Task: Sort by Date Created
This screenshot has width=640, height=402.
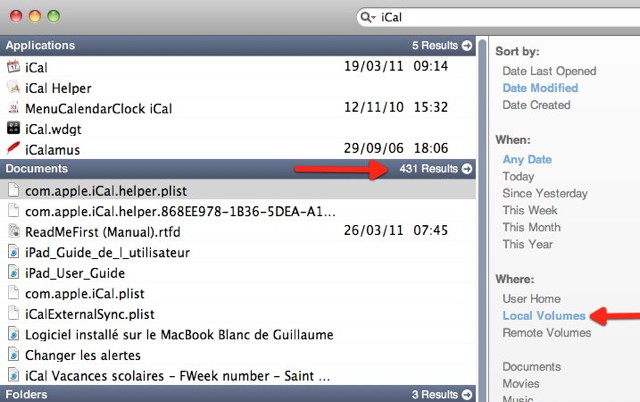Action: click(536, 105)
